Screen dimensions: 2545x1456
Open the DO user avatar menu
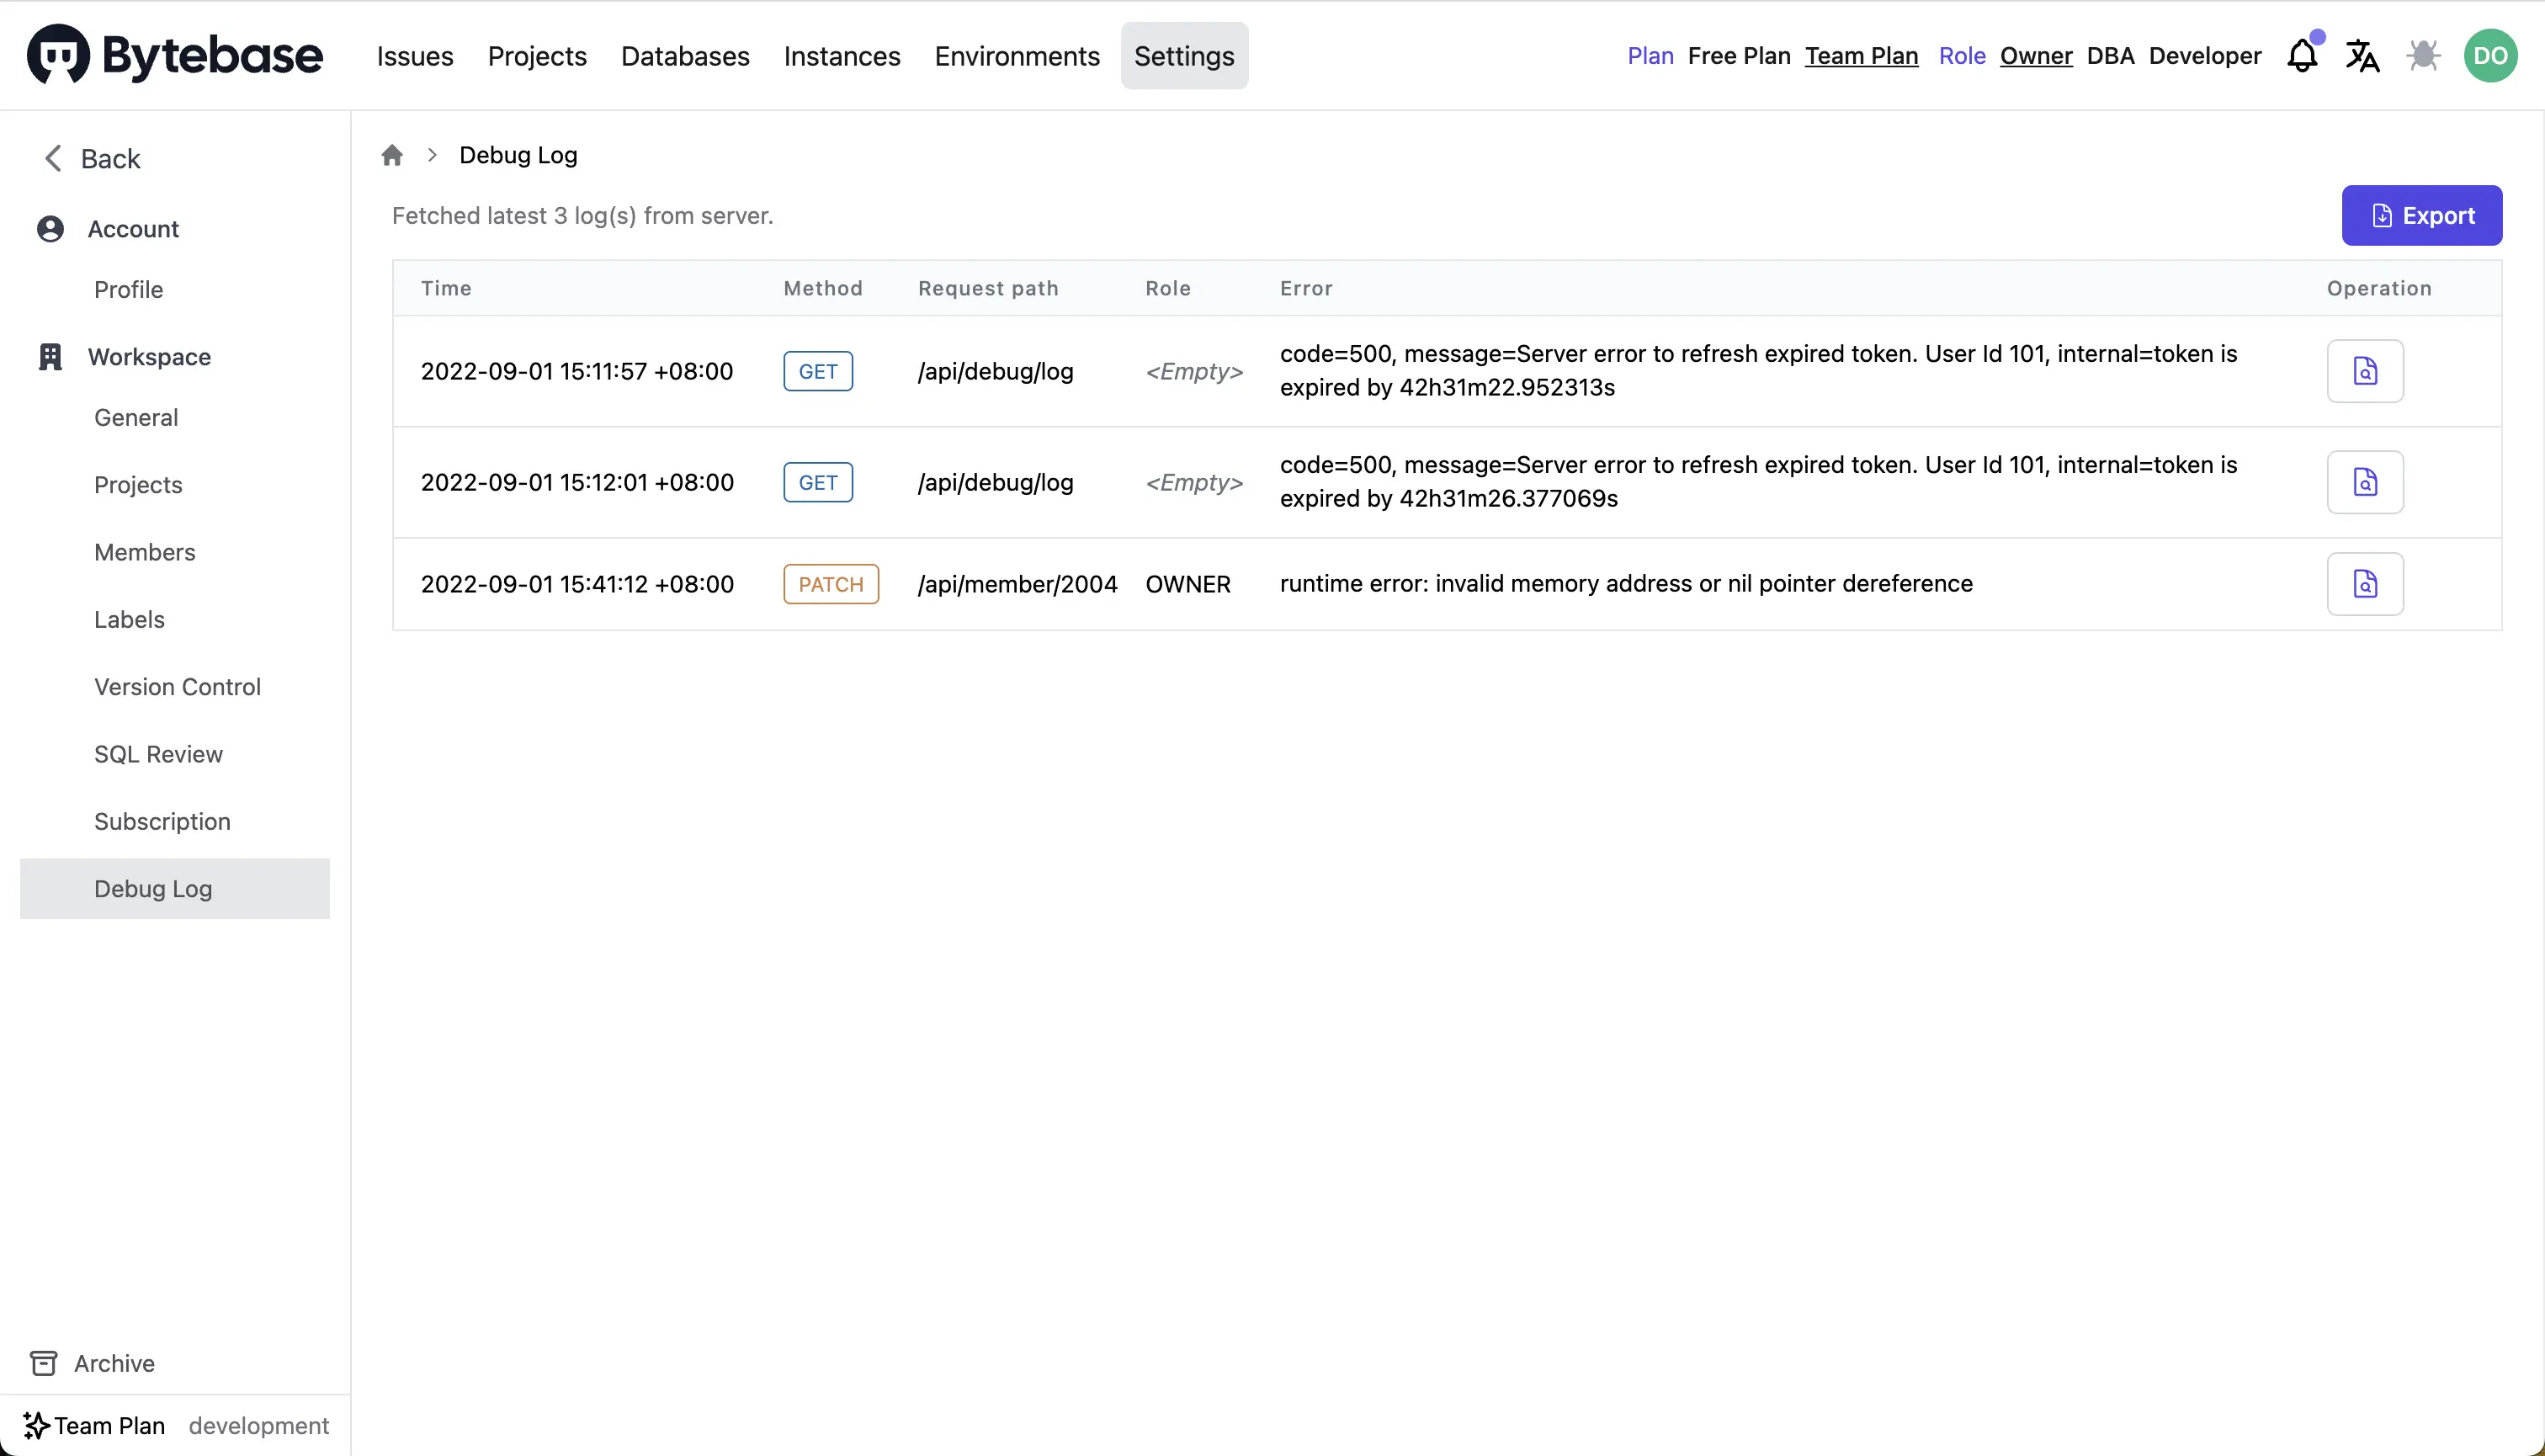2490,56
